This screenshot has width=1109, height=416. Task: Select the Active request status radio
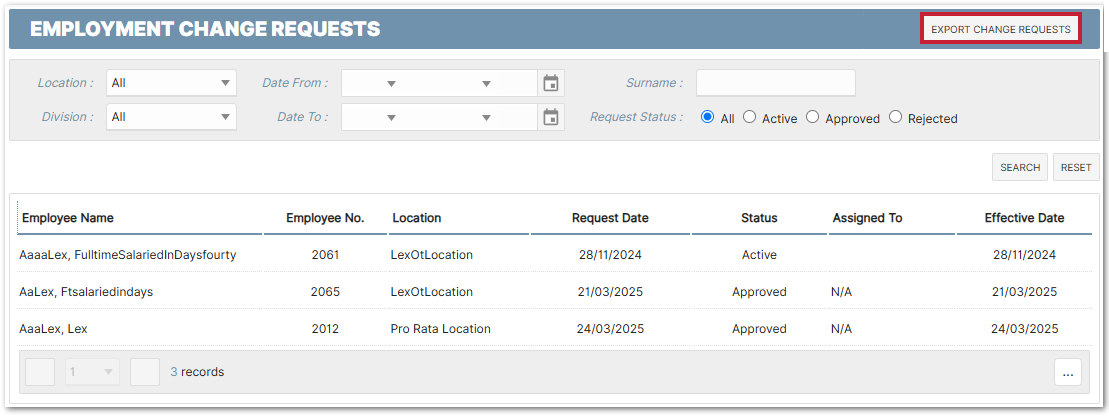click(x=750, y=117)
